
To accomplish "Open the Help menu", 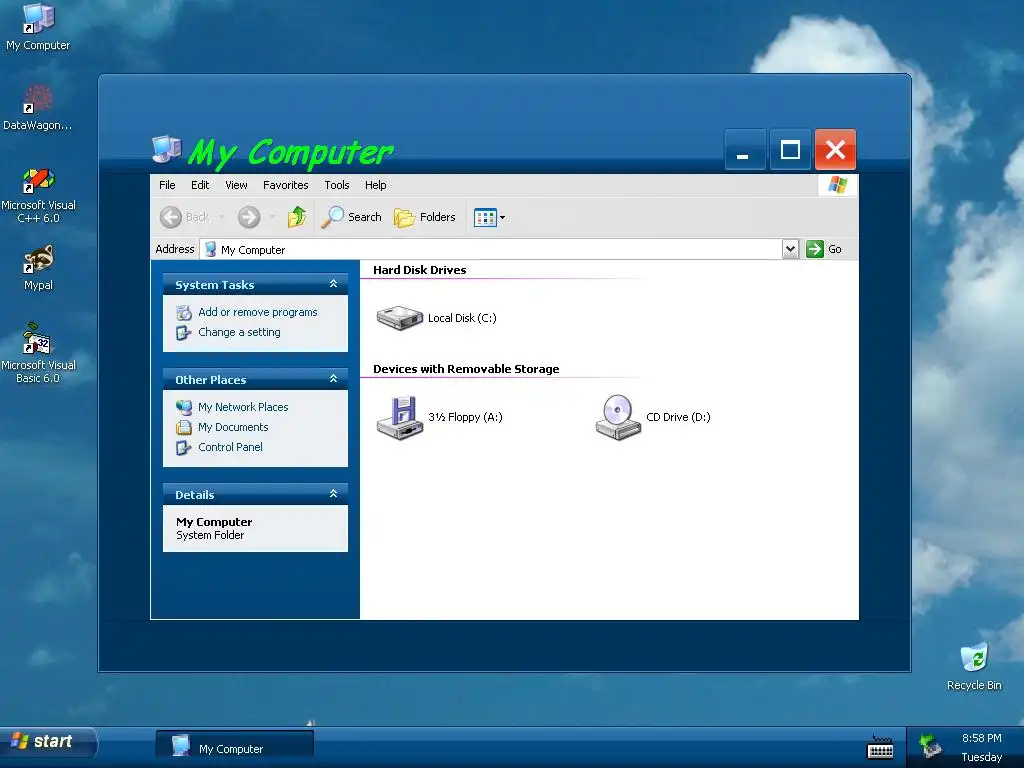I will (376, 185).
